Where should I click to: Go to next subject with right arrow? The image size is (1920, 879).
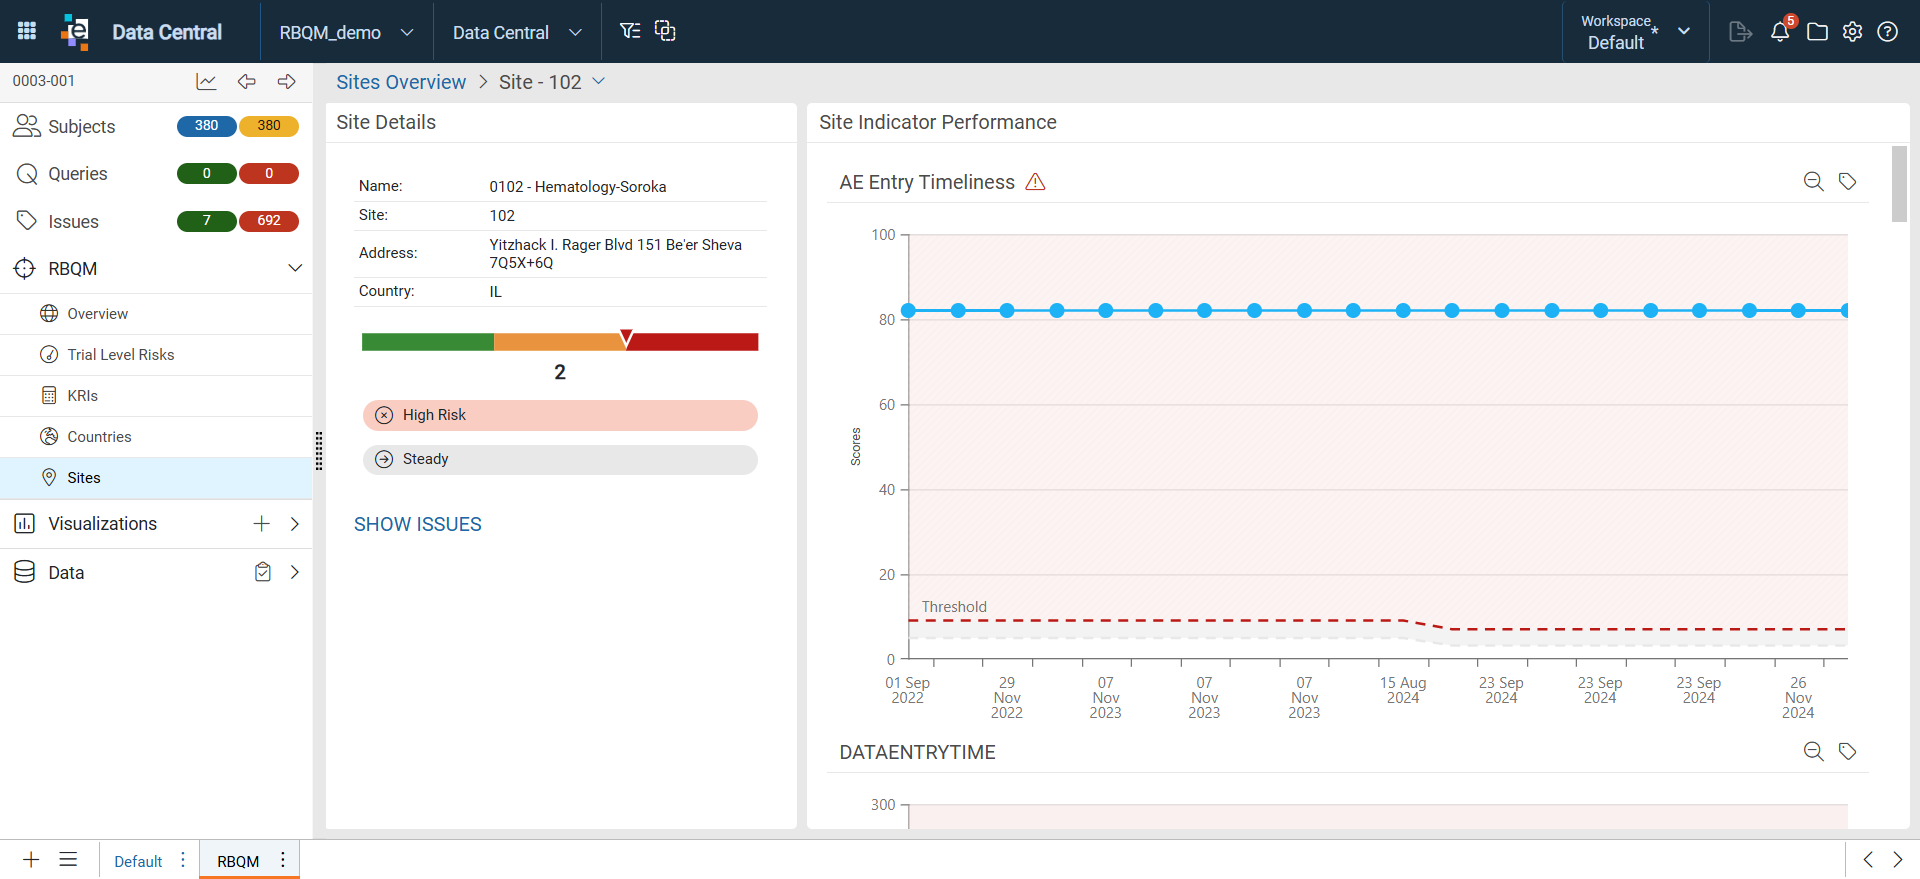tap(287, 82)
